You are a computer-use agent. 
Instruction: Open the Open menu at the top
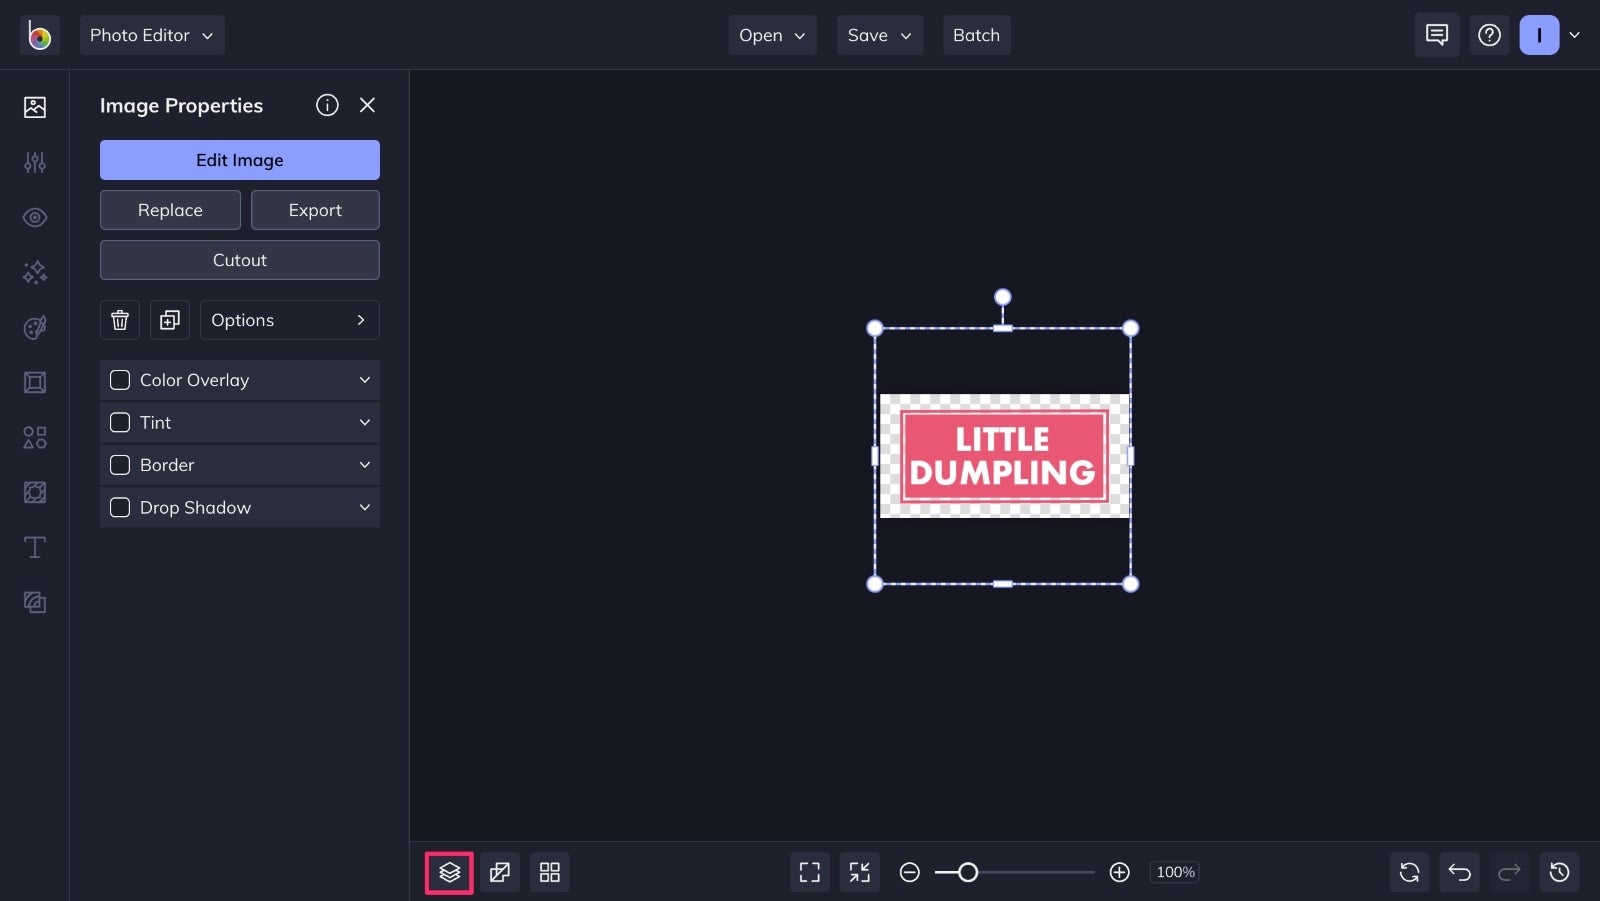coord(771,35)
